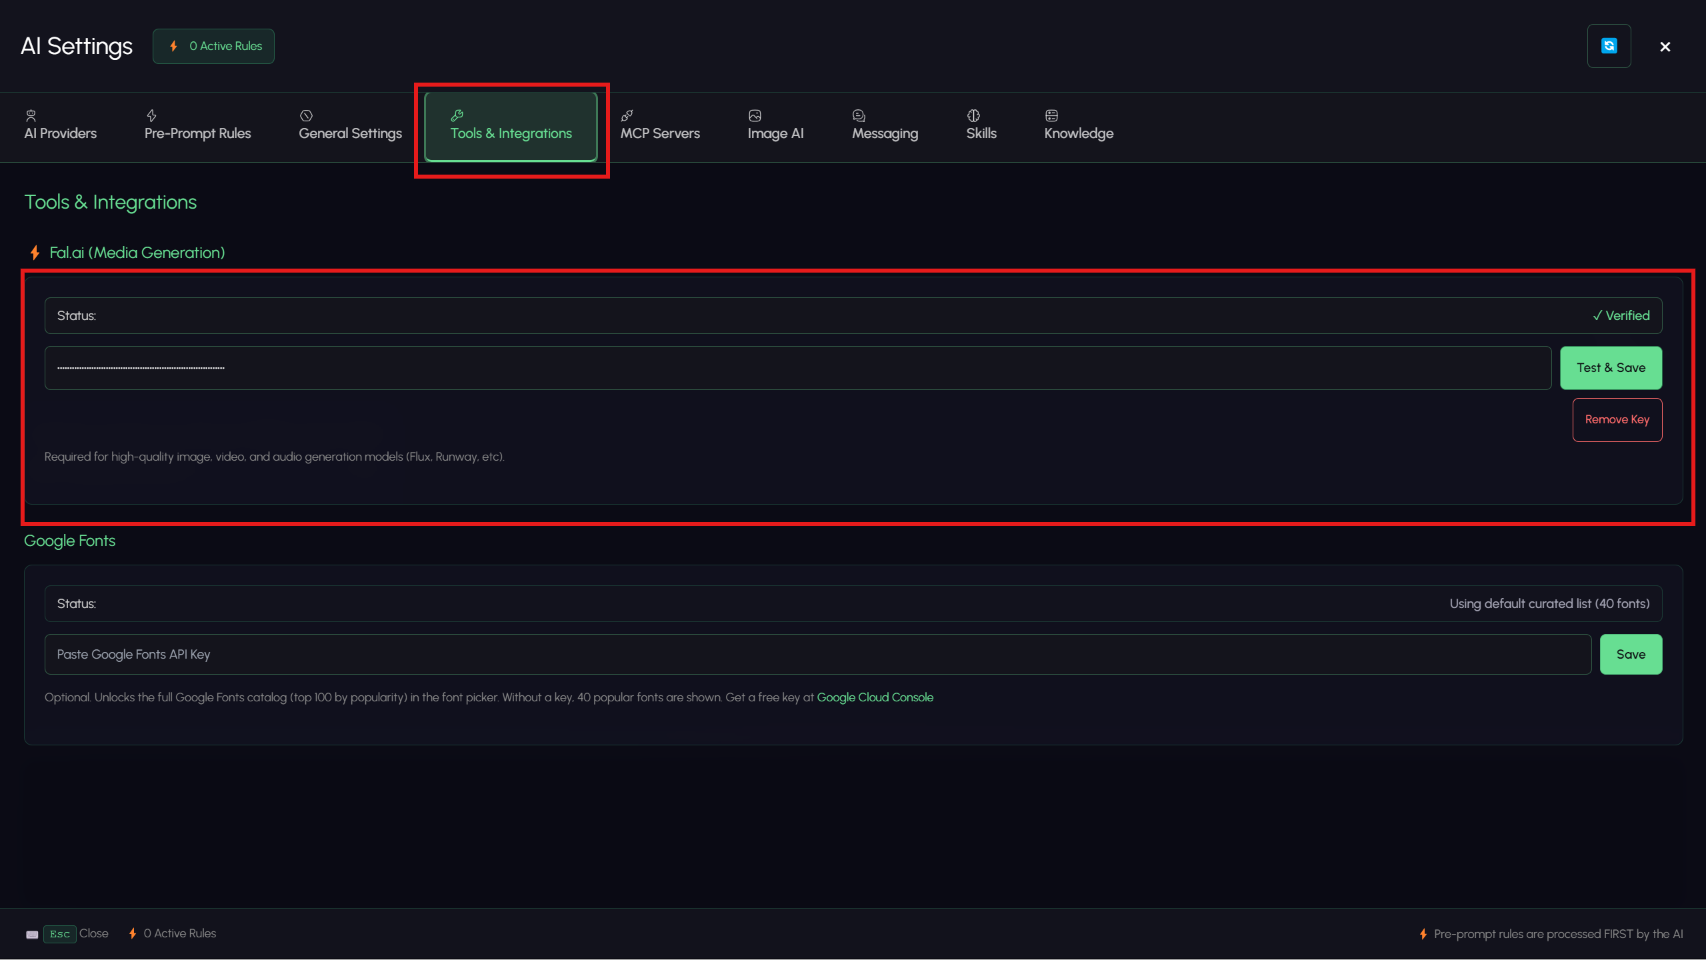Close the AI Settings dialog
The height and width of the screenshot is (960, 1706).
click(x=1665, y=47)
